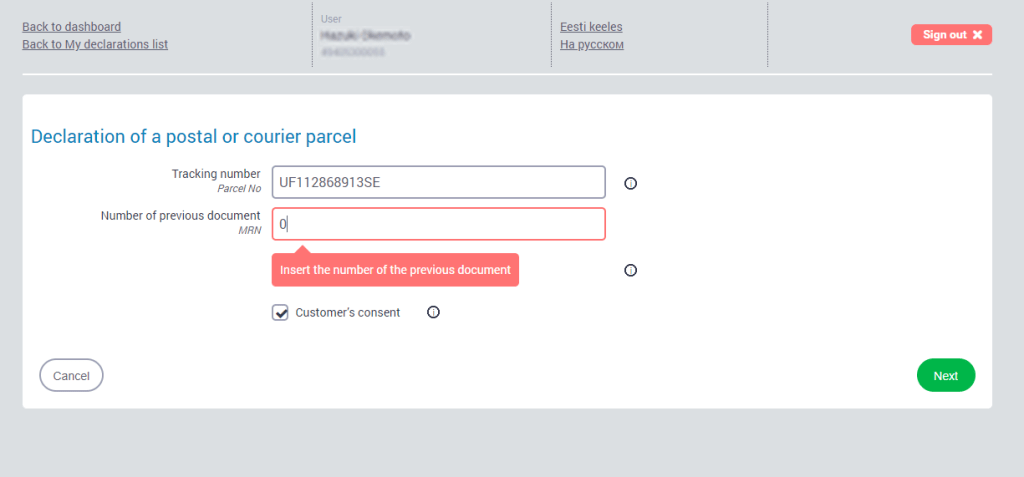Click the "Number of previous document" label
The height and width of the screenshot is (477, 1024).
pyautogui.click(x=181, y=216)
